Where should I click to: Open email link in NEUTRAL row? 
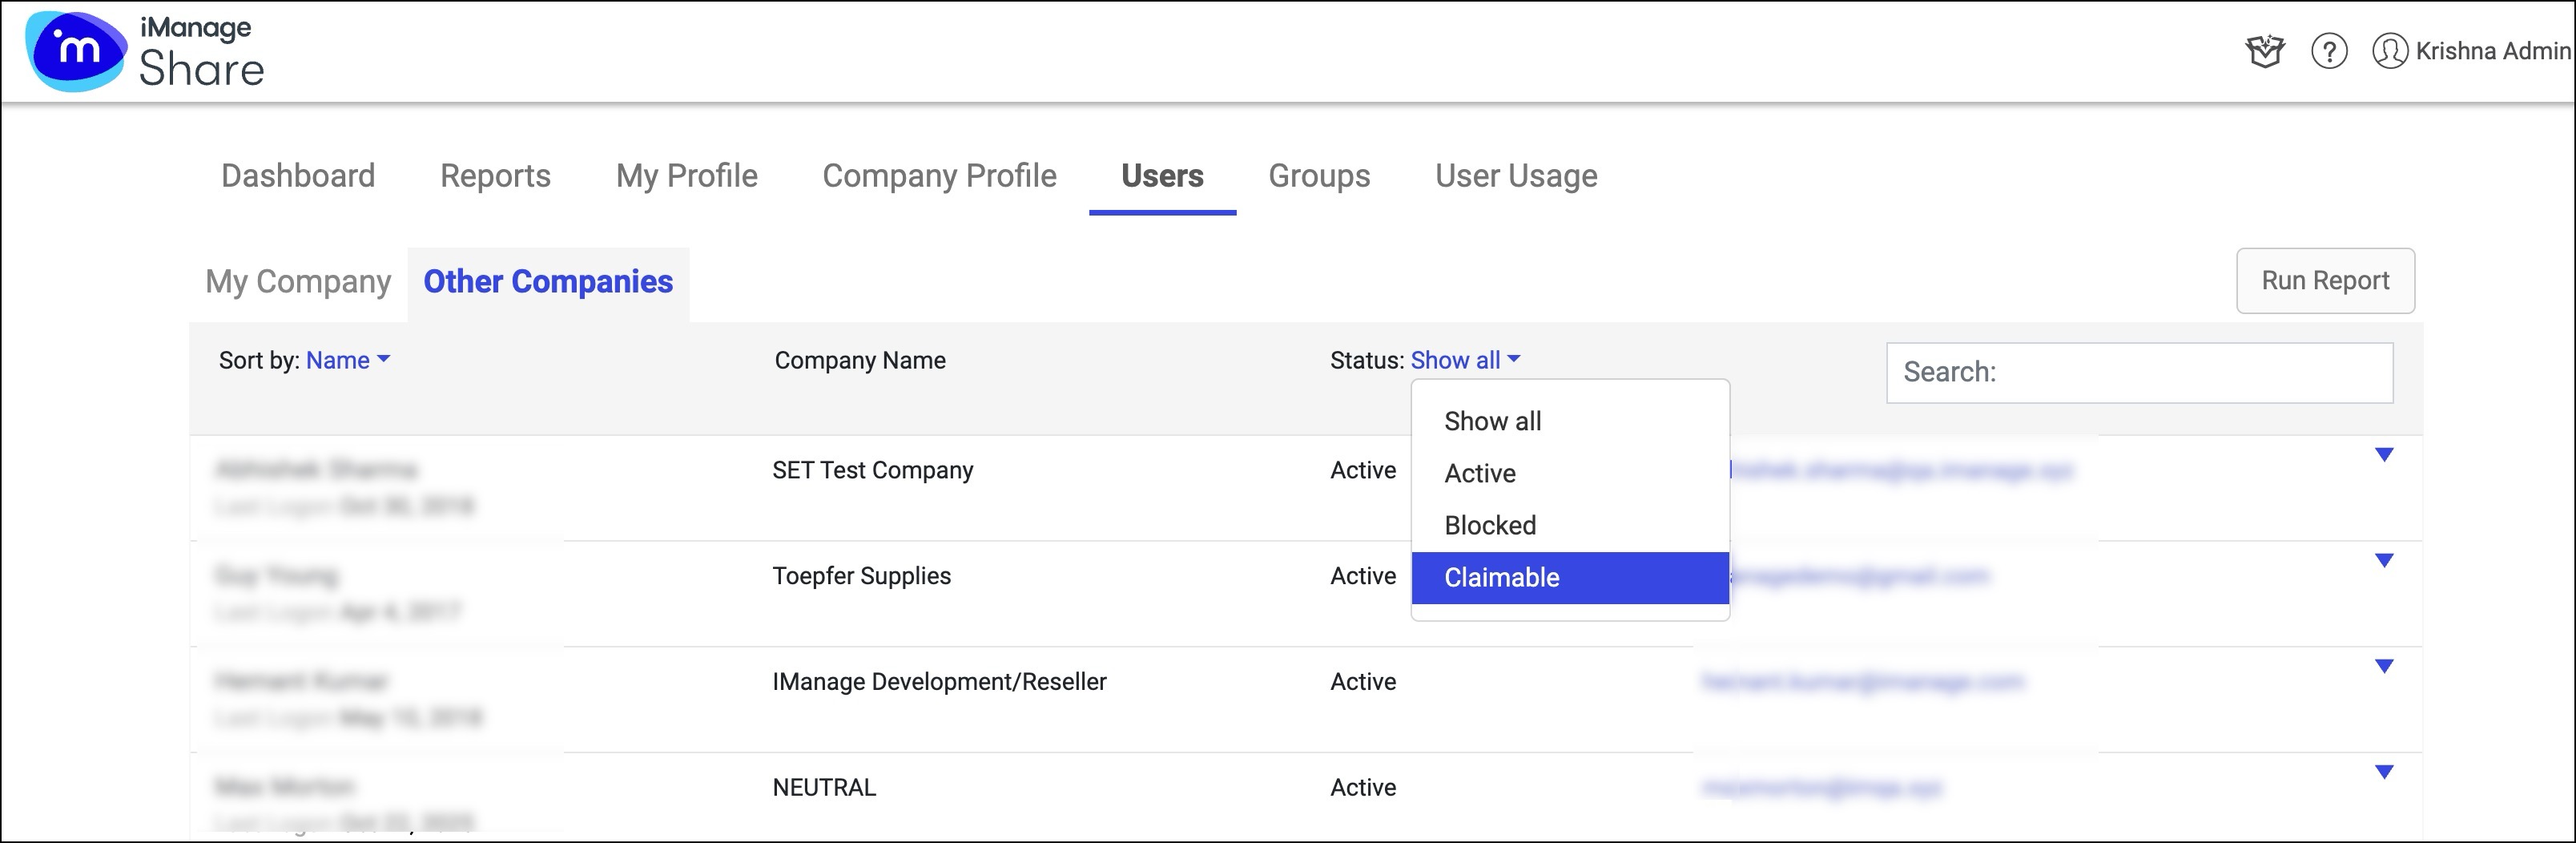coord(1821,788)
